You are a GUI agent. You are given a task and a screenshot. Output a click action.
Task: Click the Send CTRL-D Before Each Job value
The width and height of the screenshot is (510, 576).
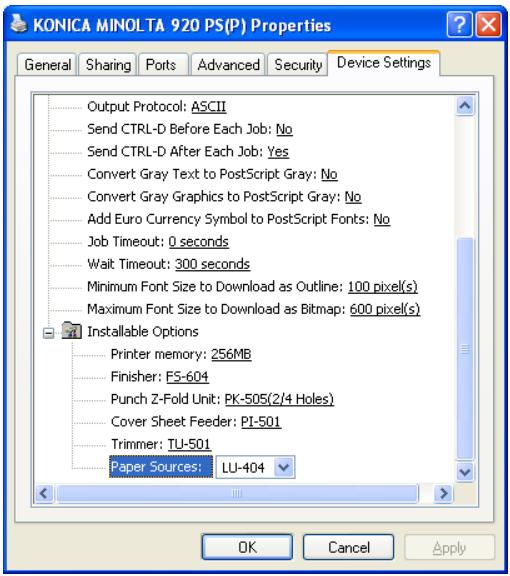point(284,129)
